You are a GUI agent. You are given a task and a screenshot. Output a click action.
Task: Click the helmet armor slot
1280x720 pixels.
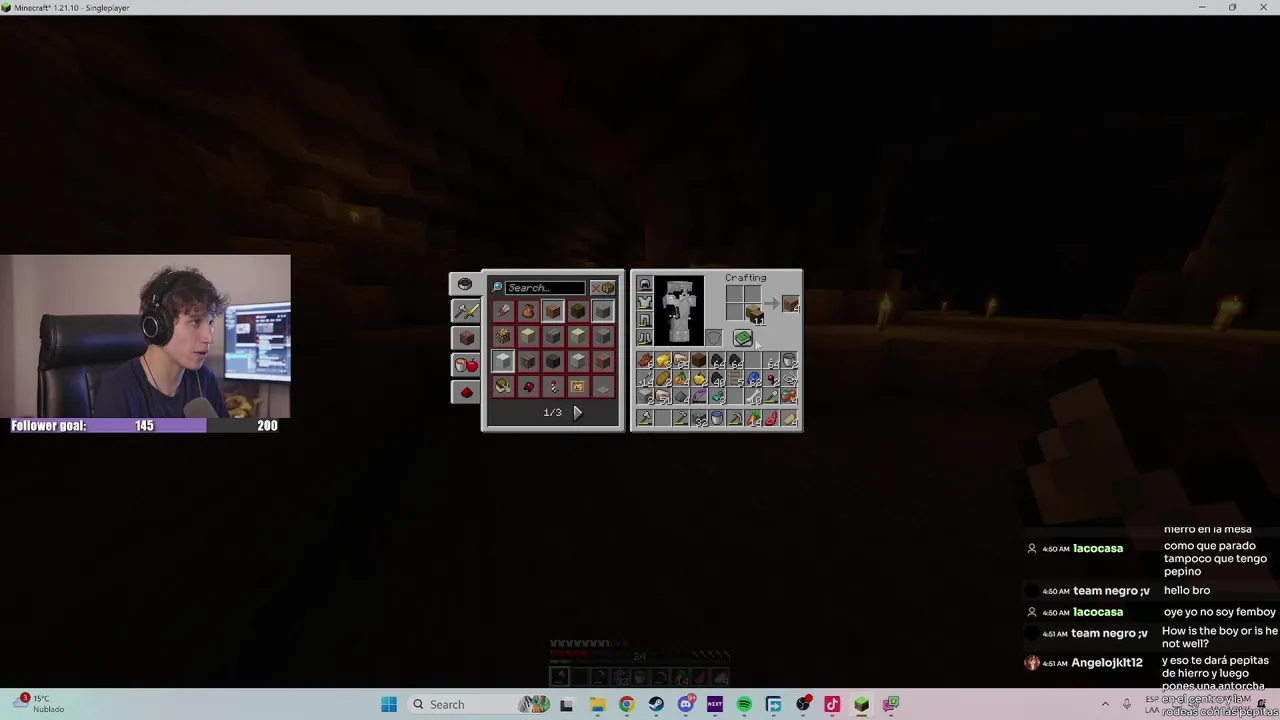(x=645, y=284)
